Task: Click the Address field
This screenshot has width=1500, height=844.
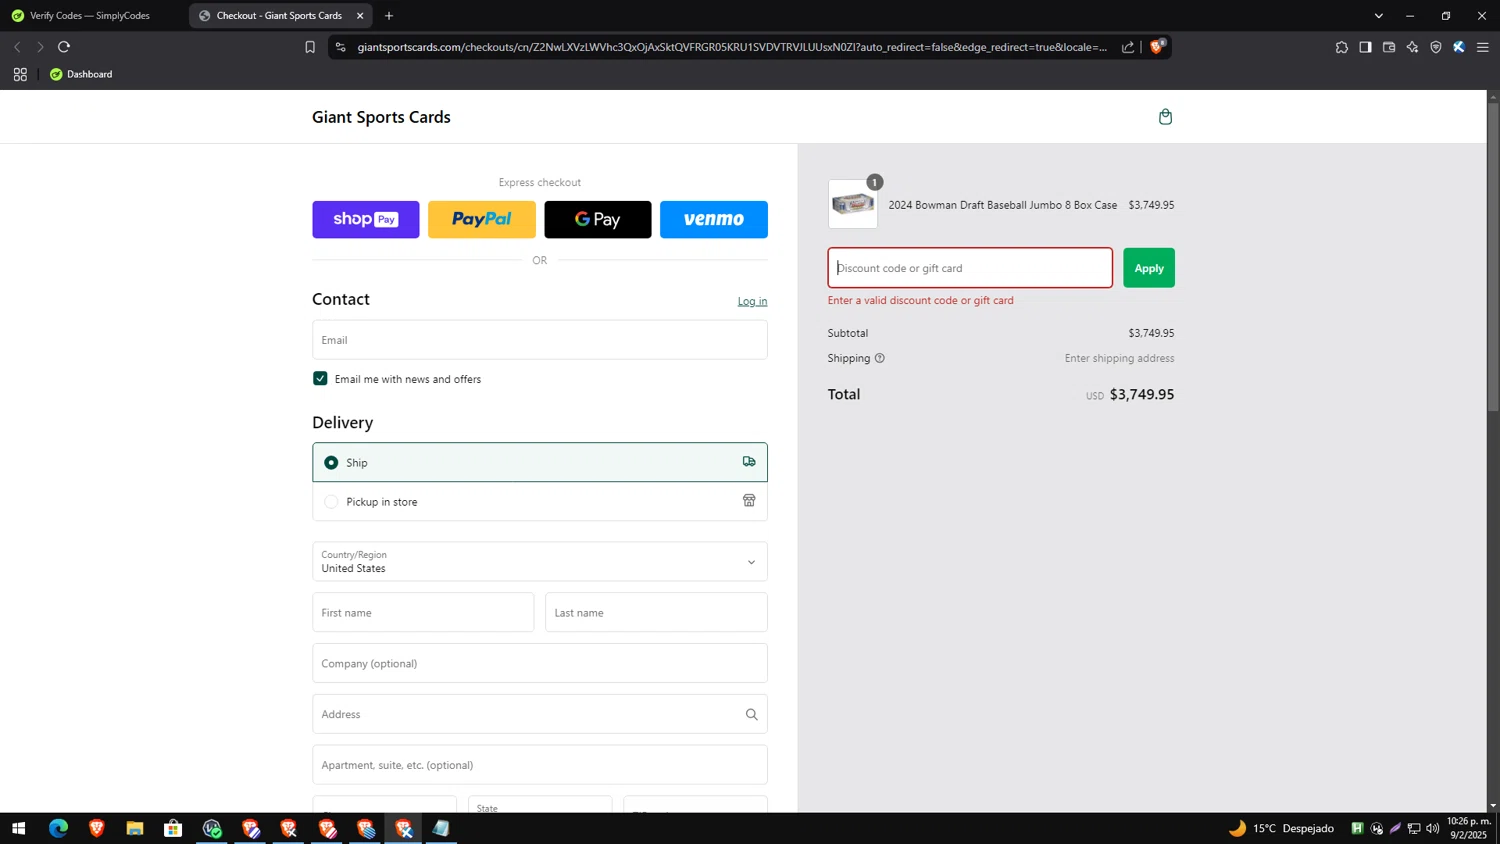Action: coord(540,714)
